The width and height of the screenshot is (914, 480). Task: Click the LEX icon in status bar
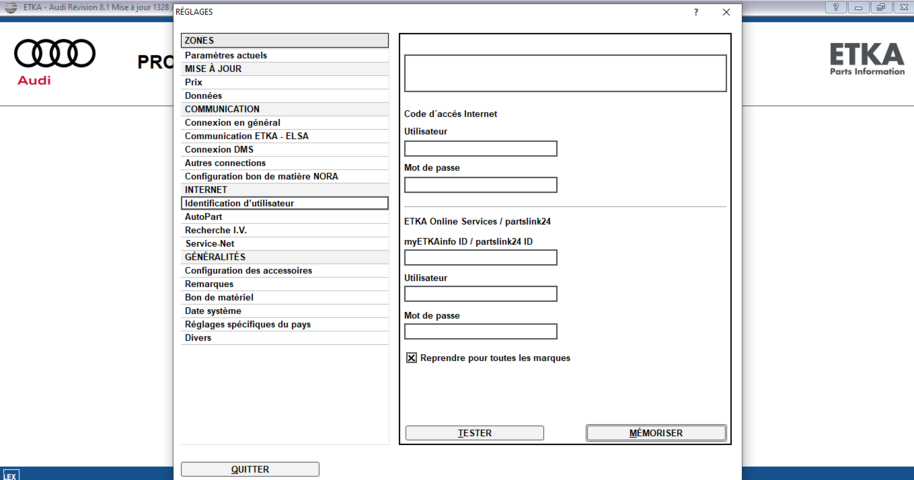click(10, 475)
